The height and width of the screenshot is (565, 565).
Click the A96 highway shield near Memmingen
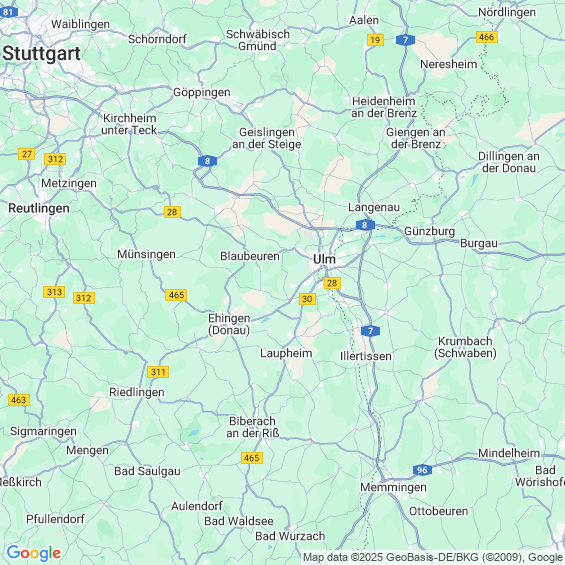pyautogui.click(x=422, y=470)
